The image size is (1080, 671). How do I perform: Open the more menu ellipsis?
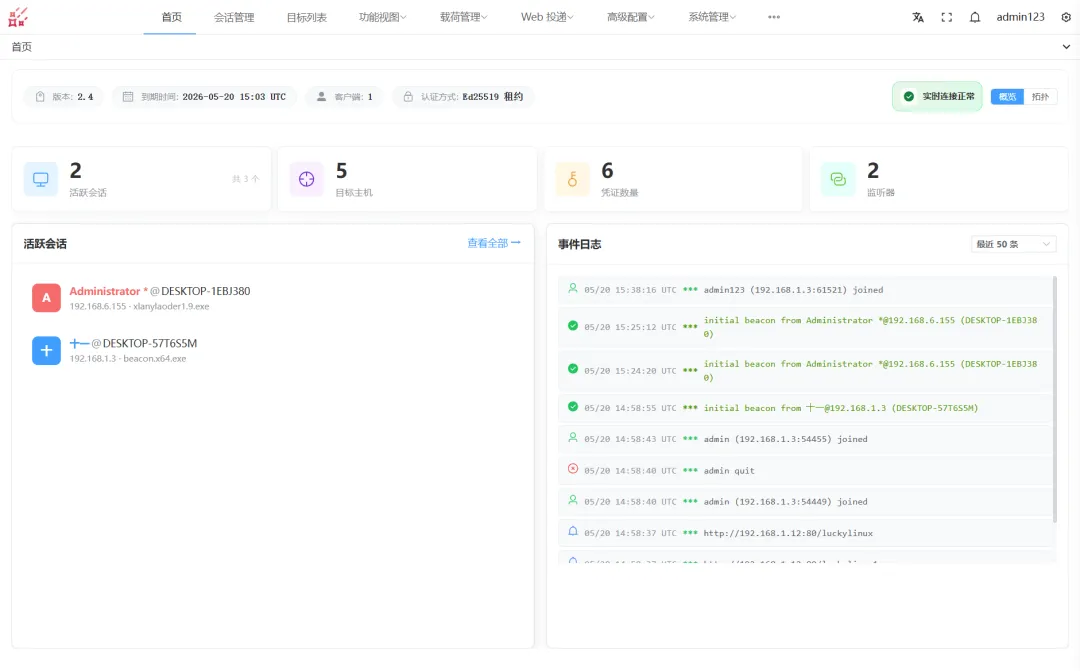773,17
